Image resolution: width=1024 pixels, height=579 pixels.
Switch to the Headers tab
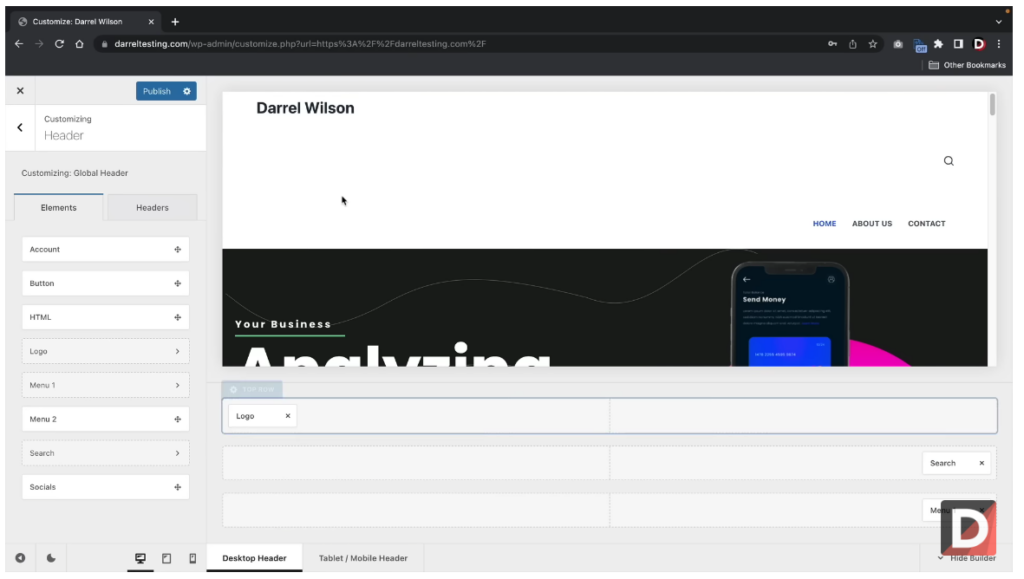point(153,209)
